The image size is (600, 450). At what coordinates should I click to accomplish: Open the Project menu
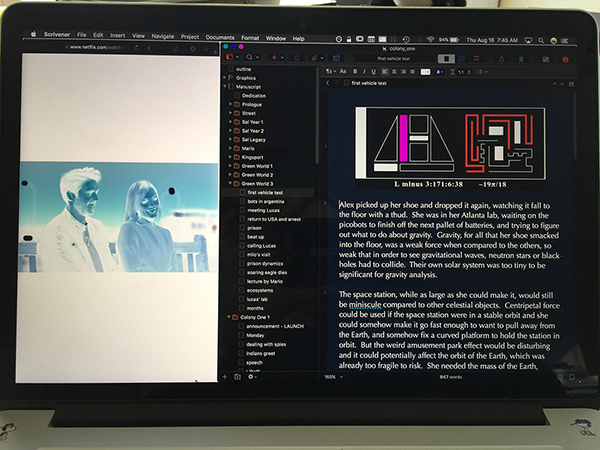[190, 37]
